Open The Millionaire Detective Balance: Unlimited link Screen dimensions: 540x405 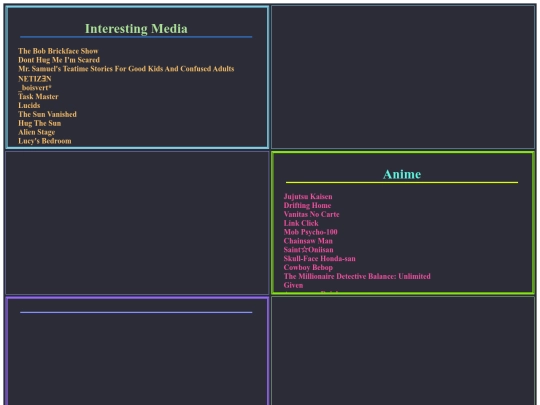click(x=357, y=277)
